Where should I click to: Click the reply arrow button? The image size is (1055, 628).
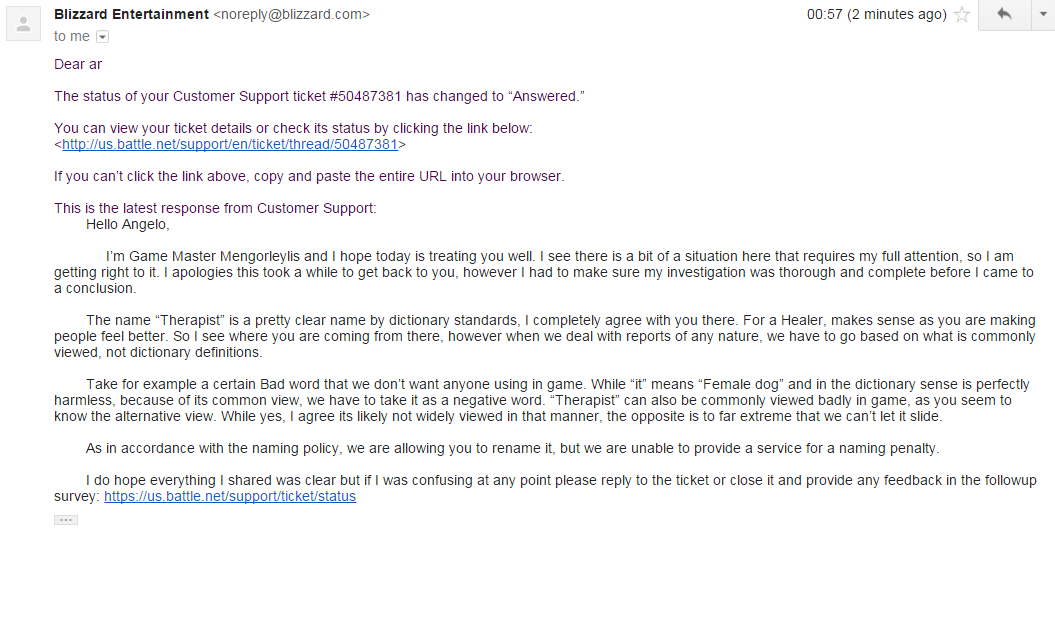click(1004, 14)
